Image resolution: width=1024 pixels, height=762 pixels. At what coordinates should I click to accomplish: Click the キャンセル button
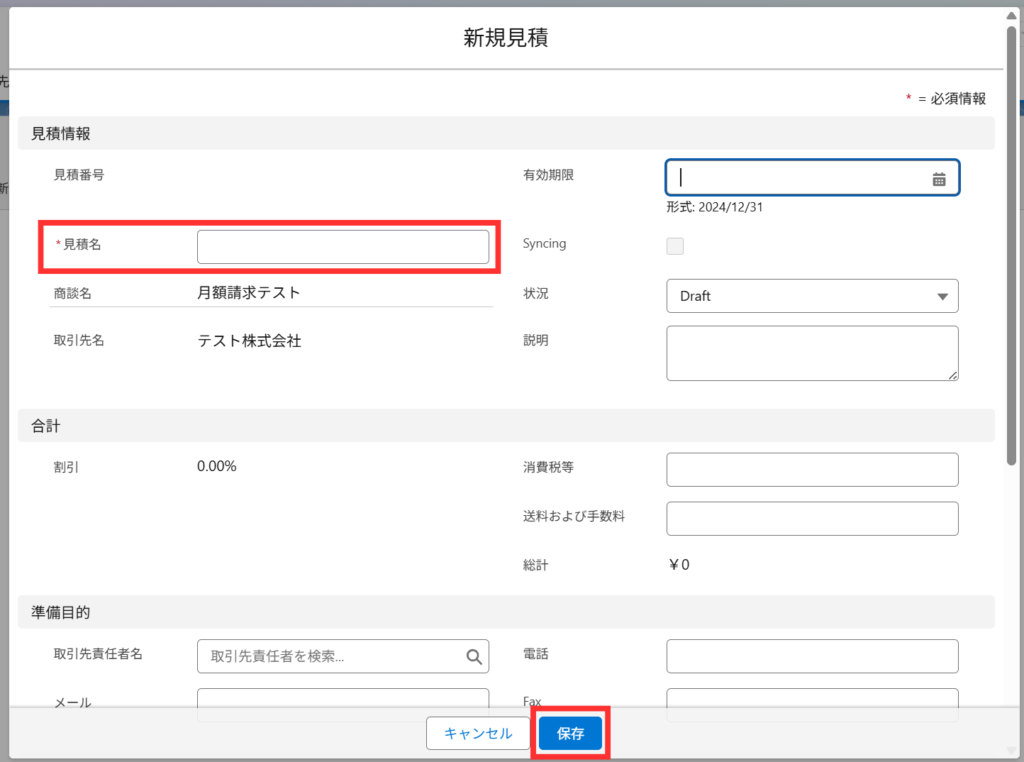(478, 733)
